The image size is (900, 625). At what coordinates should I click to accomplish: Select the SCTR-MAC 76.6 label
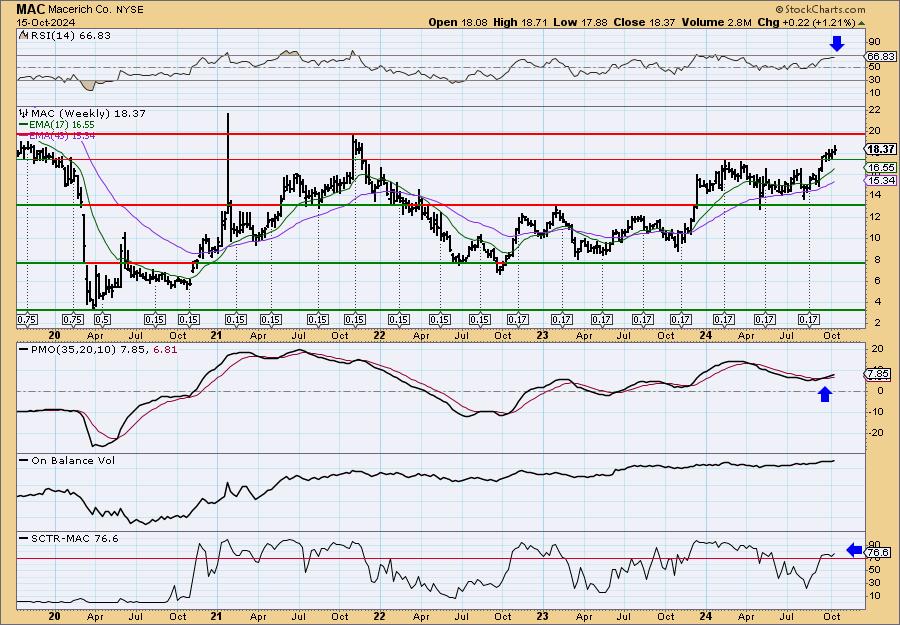[x=75, y=538]
